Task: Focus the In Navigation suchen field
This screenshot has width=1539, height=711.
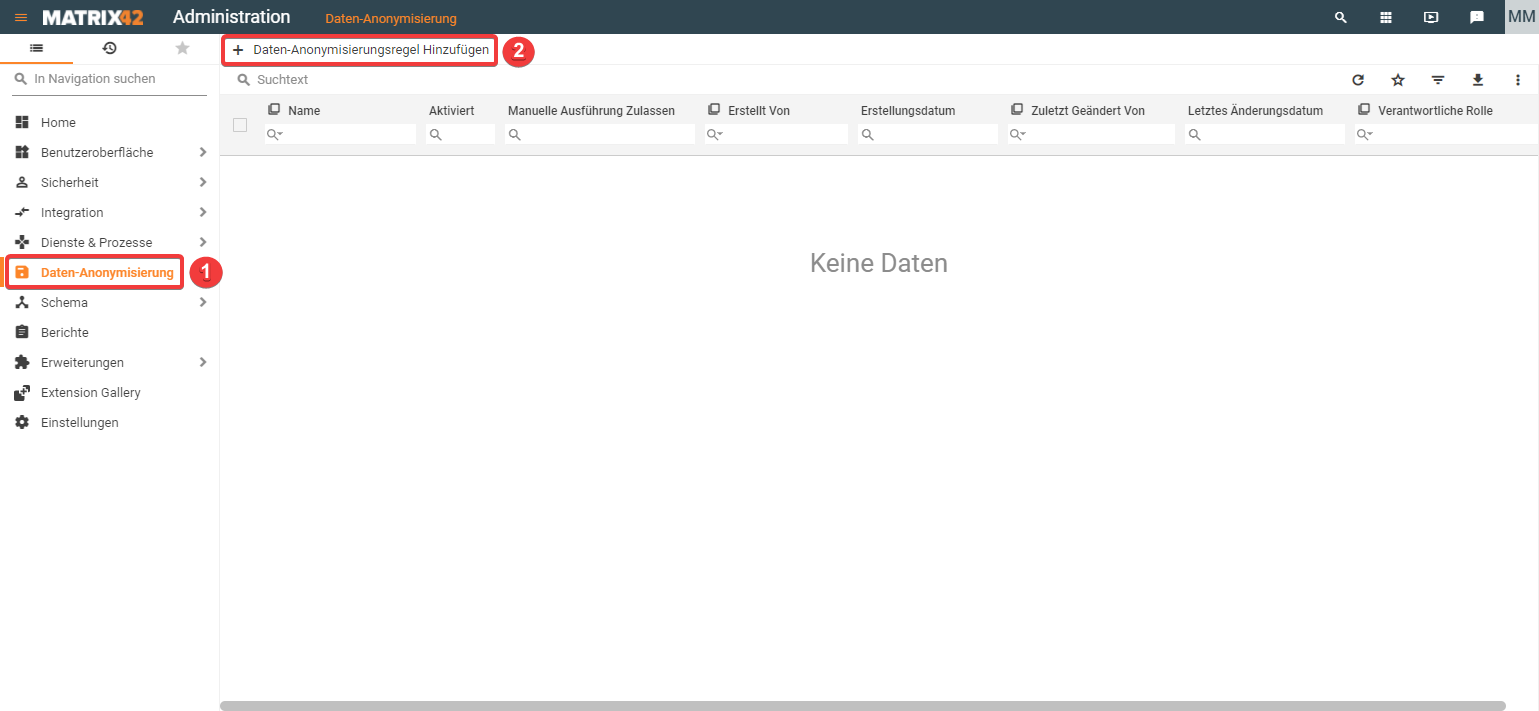Action: pos(110,79)
